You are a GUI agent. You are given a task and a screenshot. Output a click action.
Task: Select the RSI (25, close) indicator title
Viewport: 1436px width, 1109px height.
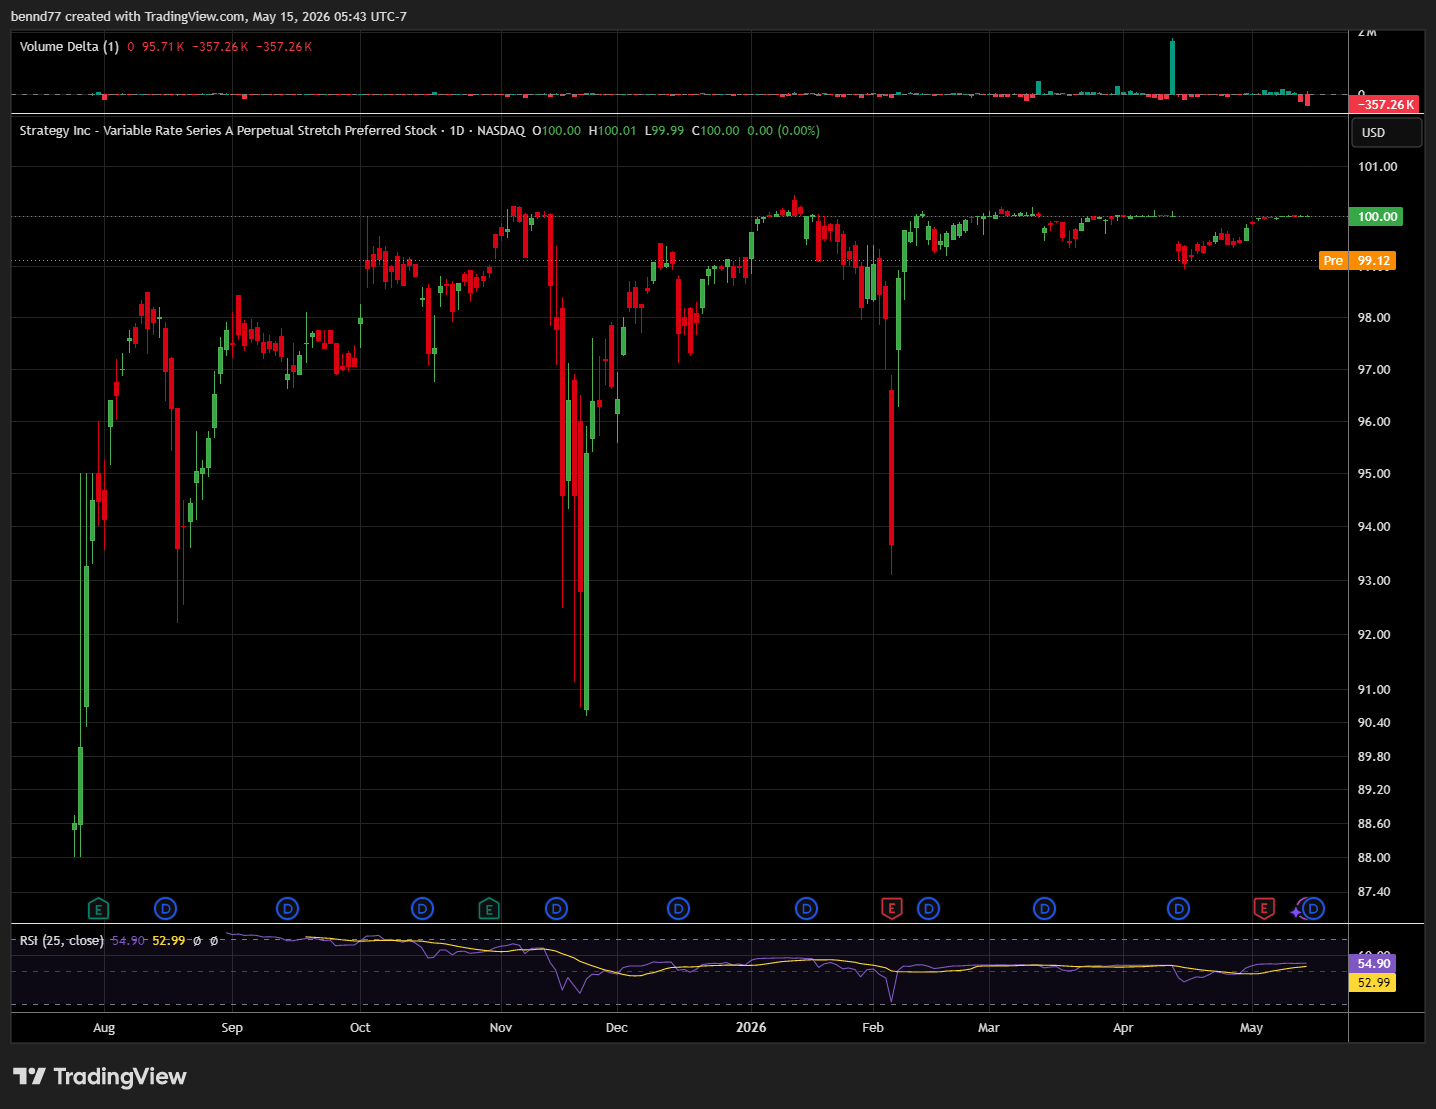(61, 941)
